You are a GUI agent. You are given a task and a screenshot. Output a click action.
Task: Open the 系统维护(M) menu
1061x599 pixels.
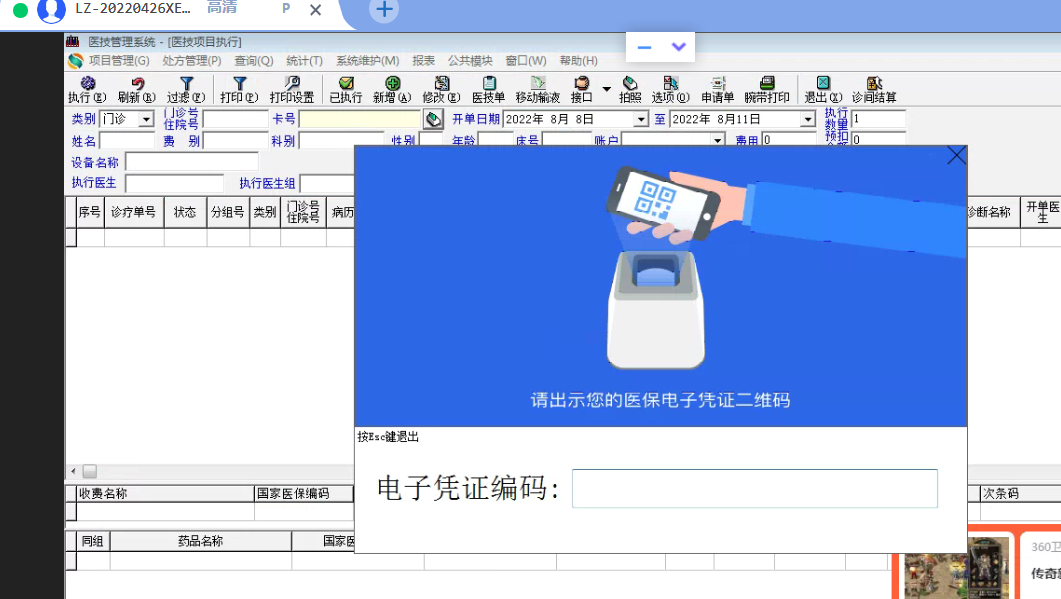coord(367,61)
